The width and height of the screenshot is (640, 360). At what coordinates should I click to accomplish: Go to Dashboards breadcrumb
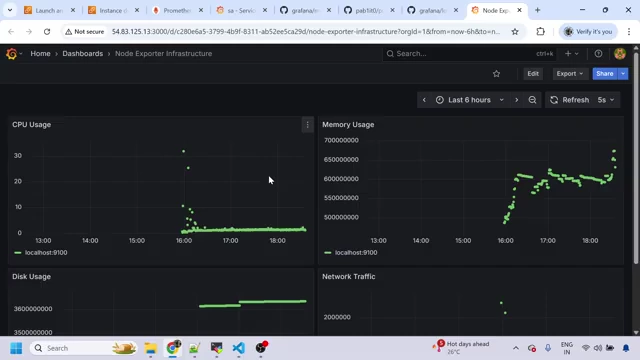point(82,53)
